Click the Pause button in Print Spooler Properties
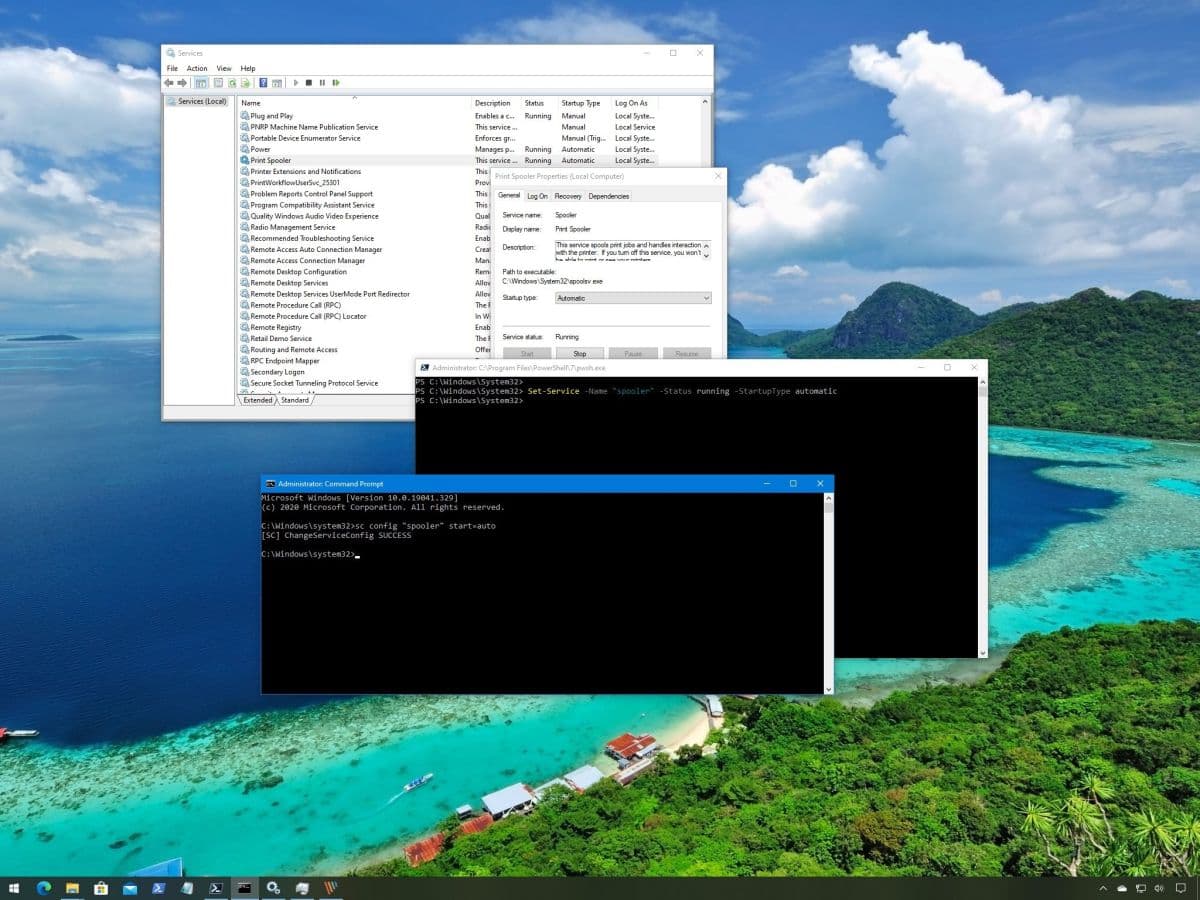Viewport: 1200px width, 900px height. tap(633, 353)
